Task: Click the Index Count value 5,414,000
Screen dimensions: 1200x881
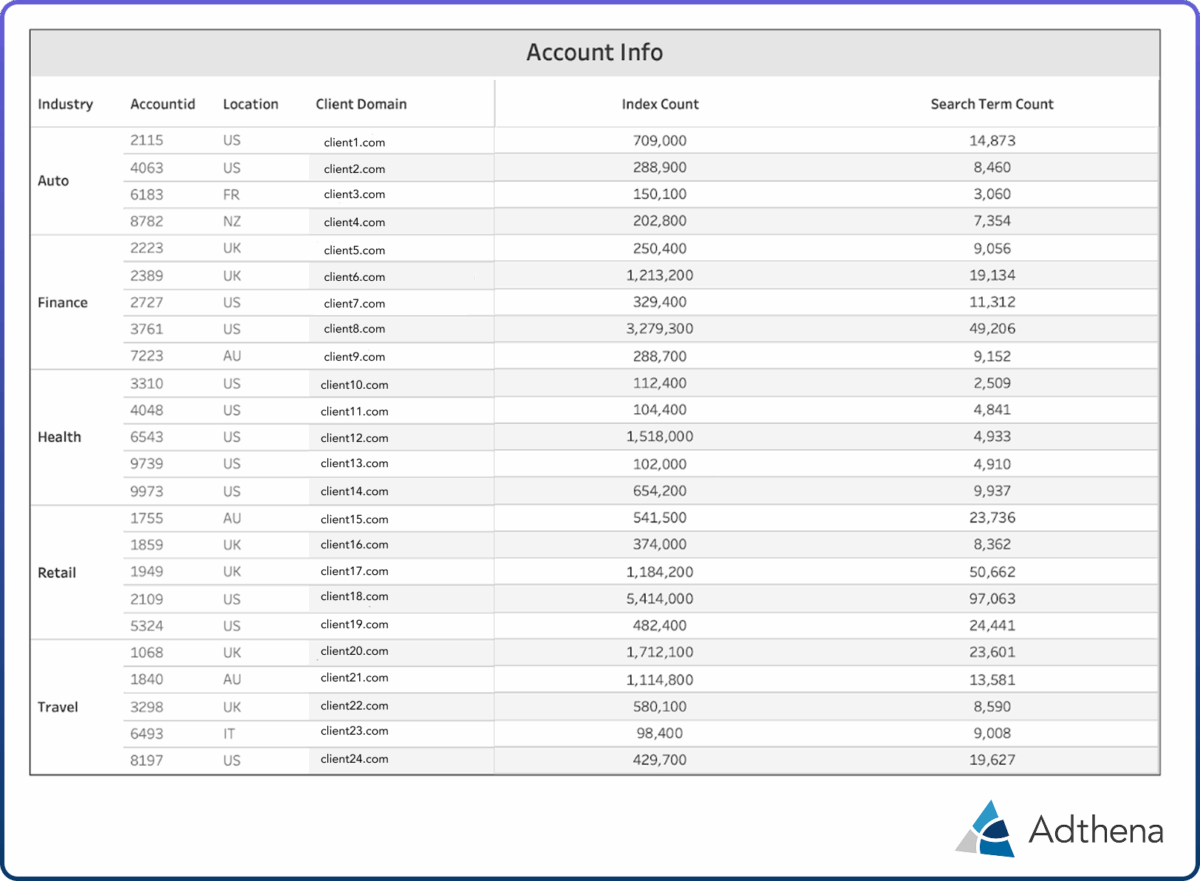Action: tap(660, 598)
